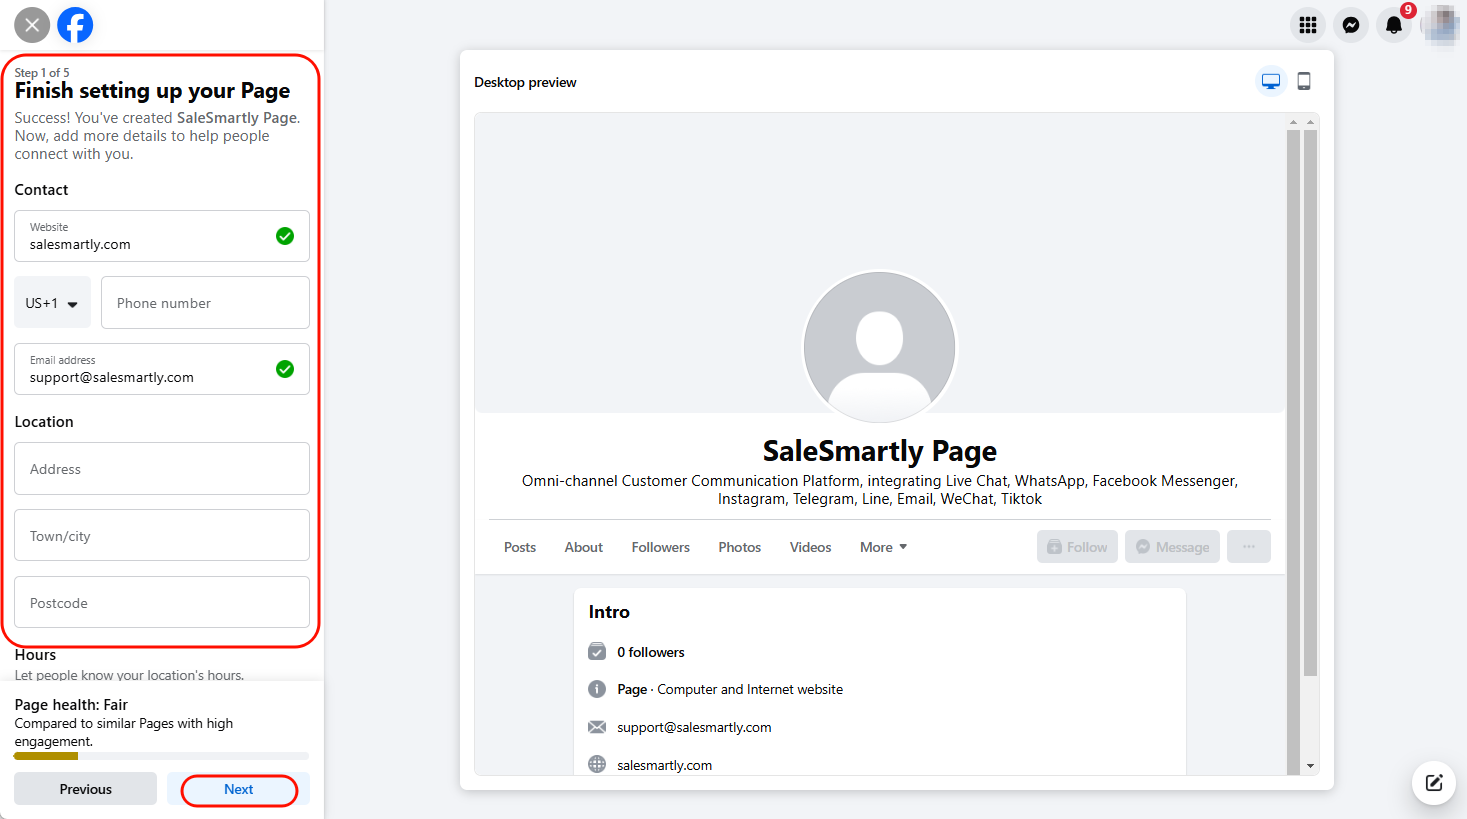Click the Next button
Image resolution: width=1467 pixels, height=819 pixels.
tap(239, 789)
